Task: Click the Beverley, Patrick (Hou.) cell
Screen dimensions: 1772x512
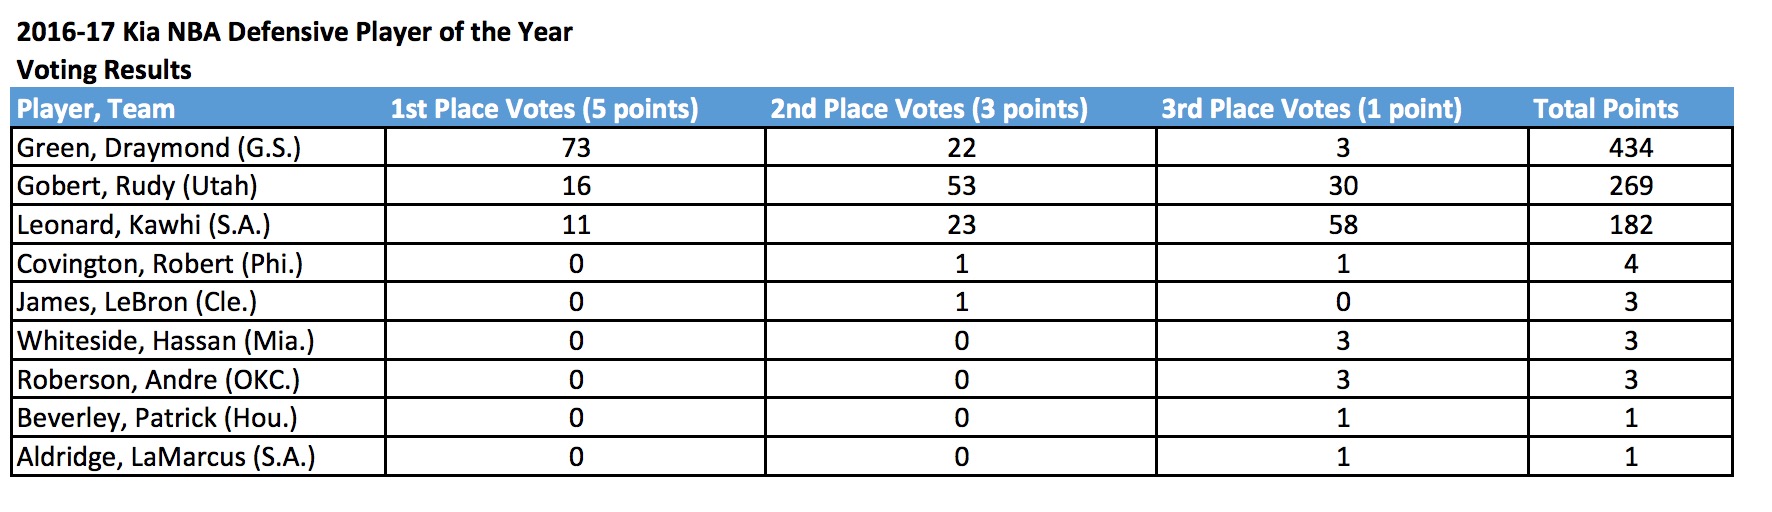Action: pyautogui.click(x=157, y=418)
